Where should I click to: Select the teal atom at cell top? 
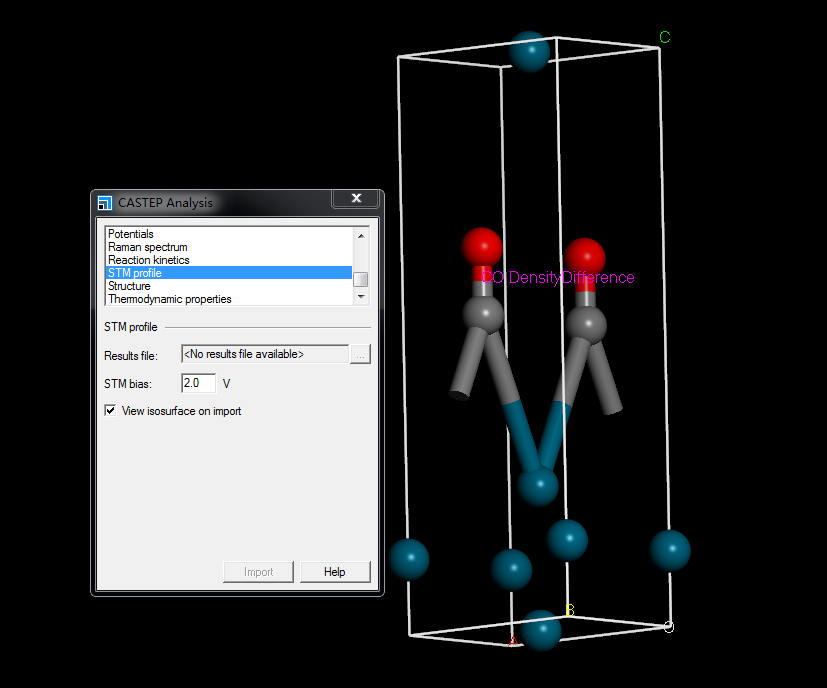click(530, 51)
